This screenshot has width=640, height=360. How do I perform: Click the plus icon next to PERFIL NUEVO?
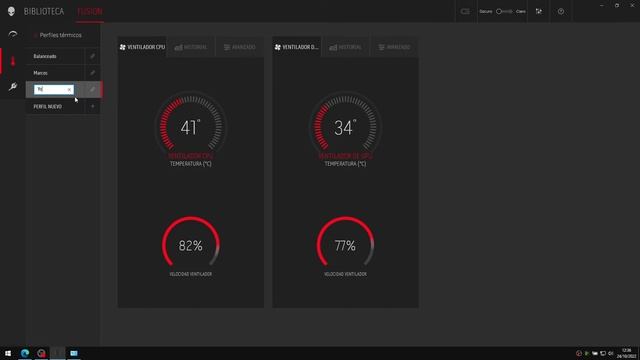tap(93, 107)
